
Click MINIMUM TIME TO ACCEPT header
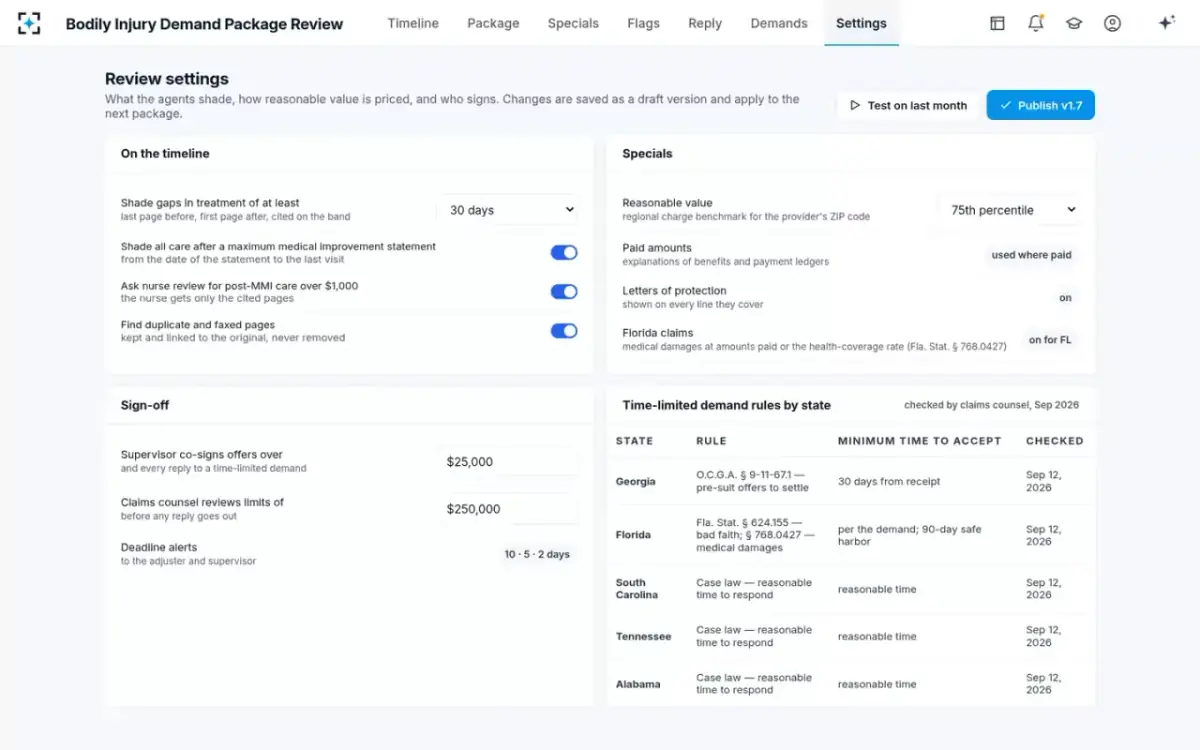coord(919,441)
